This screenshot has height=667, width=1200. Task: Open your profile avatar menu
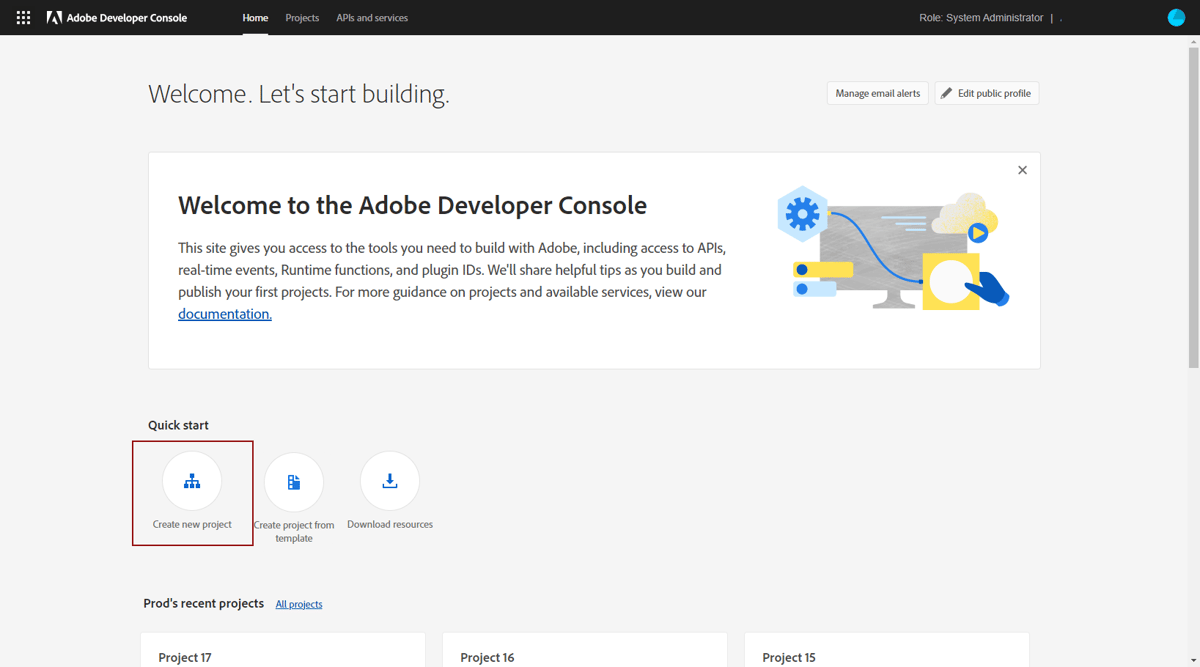click(1176, 17)
